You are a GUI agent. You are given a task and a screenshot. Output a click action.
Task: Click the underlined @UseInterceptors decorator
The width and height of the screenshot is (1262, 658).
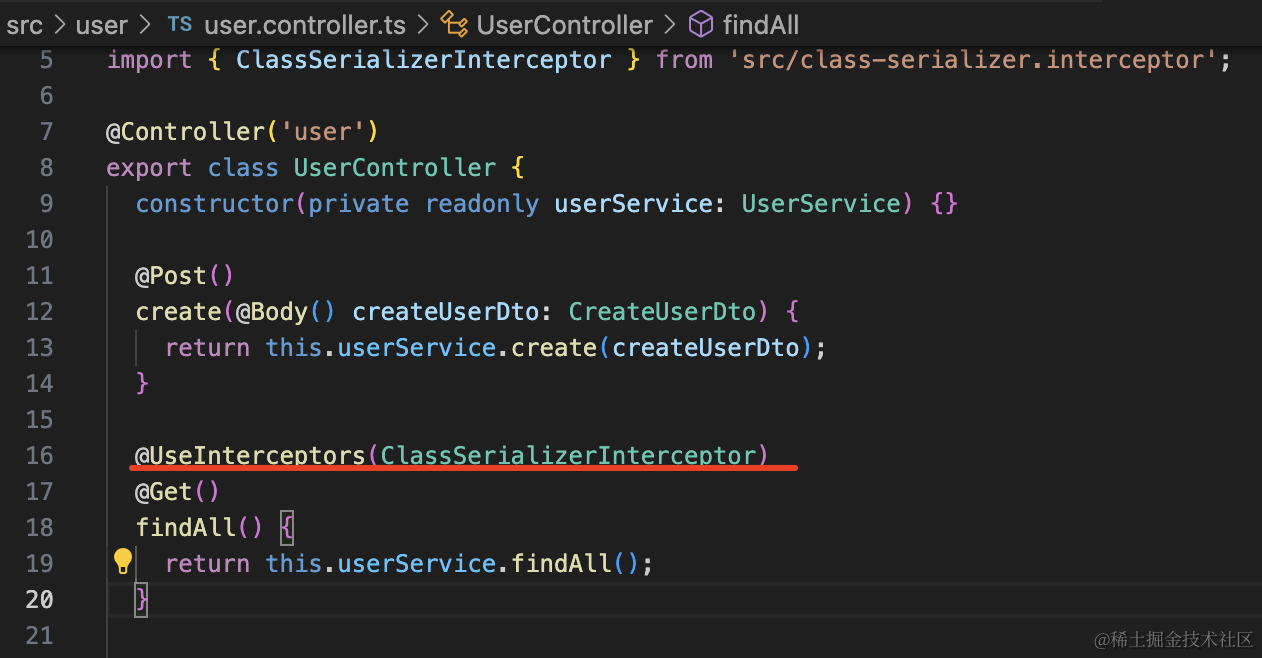(251, 456)
